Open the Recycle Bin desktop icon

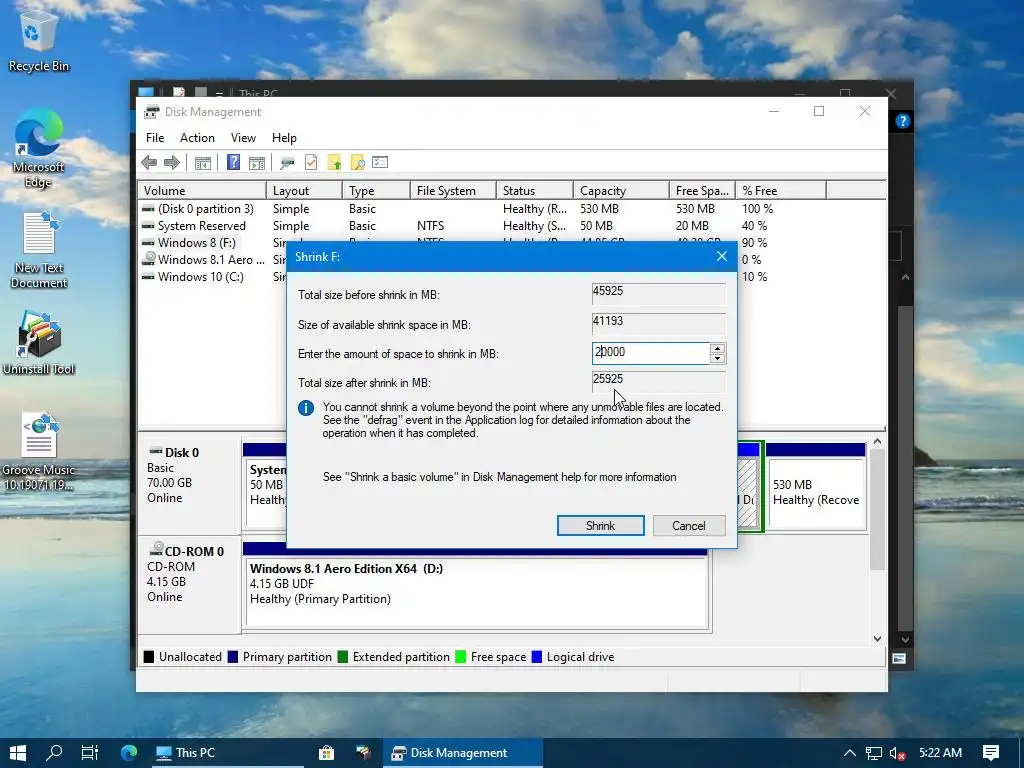(x=39, y=40)
